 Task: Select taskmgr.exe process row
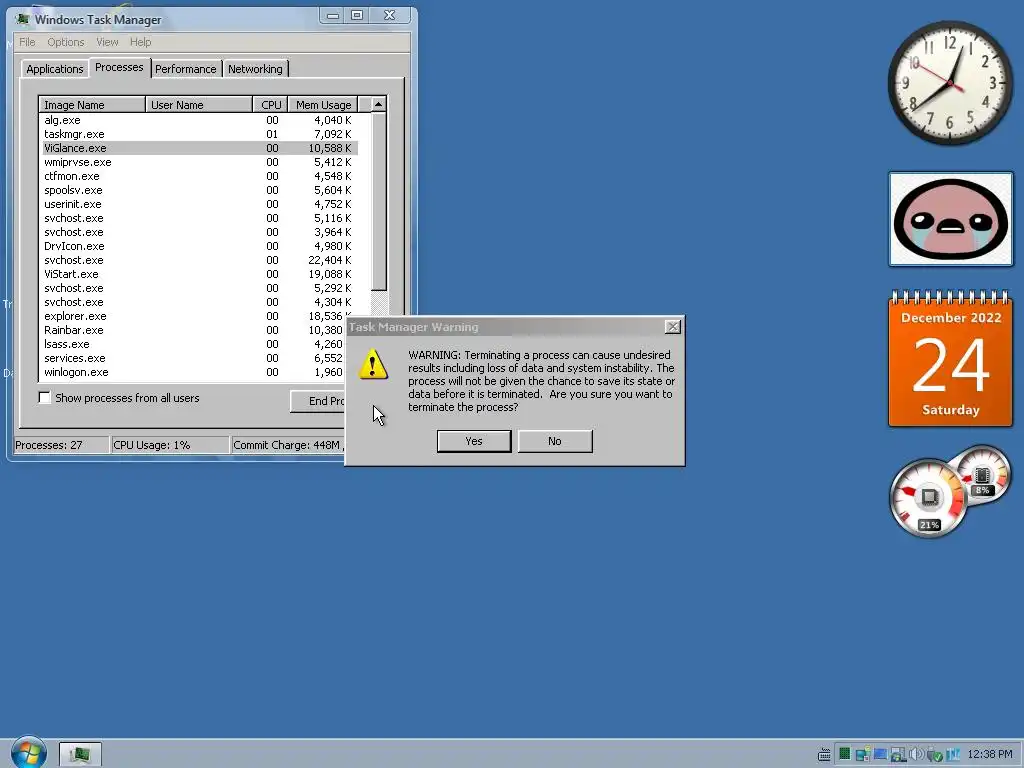(x=199, y=134)
